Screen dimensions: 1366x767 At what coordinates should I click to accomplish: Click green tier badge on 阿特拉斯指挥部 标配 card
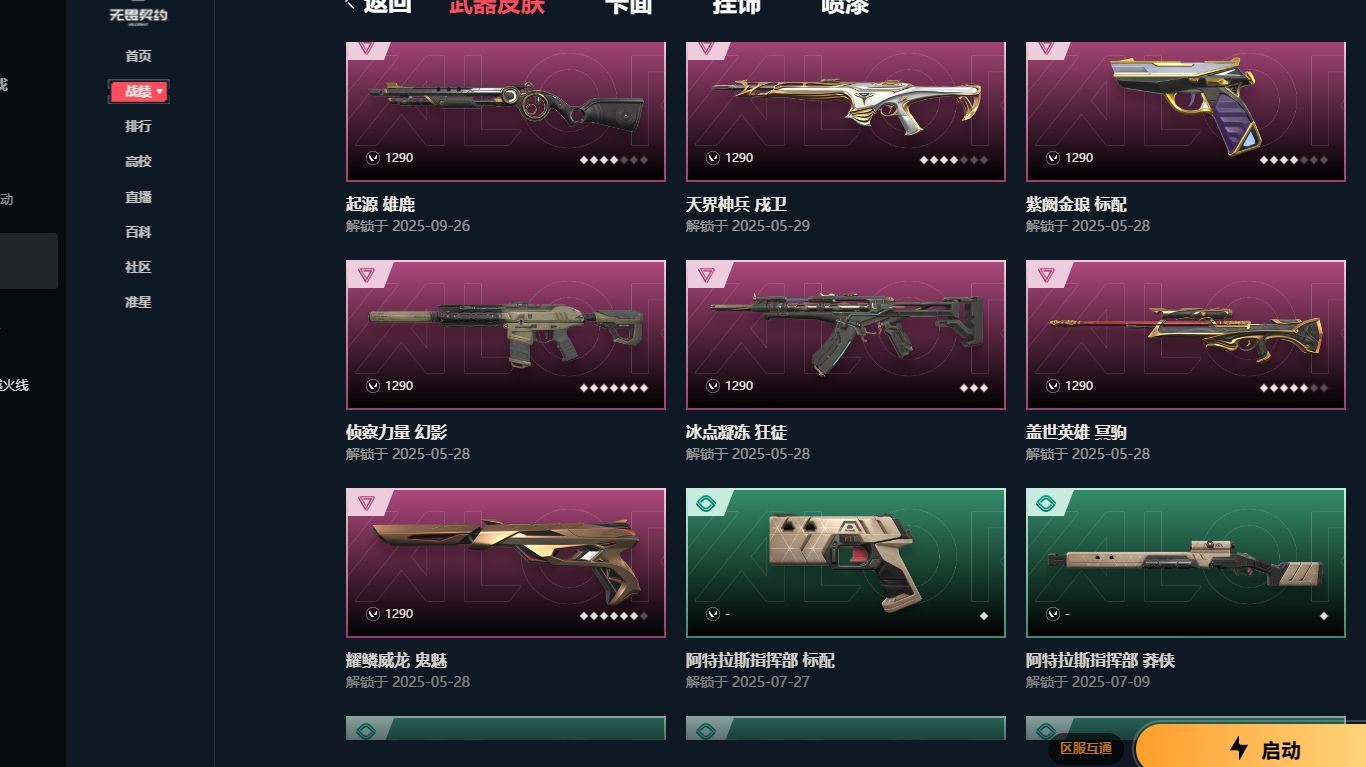707,503
